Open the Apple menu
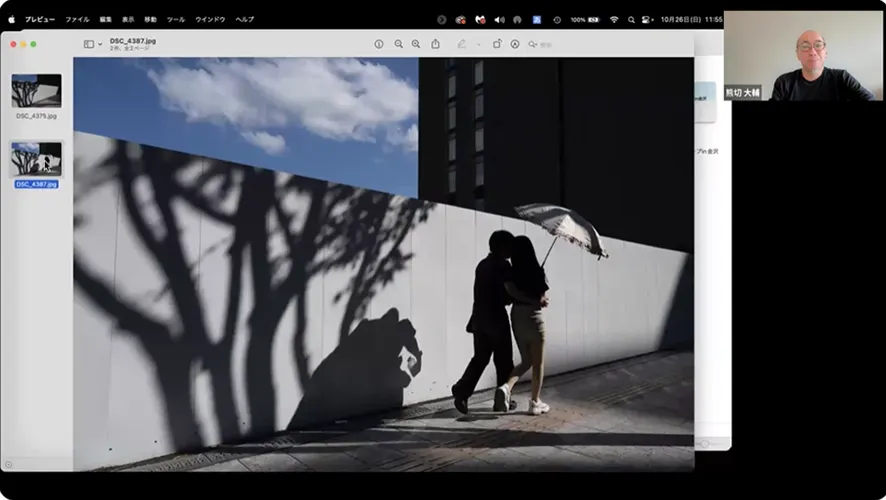The width and height of the screenshot is (886, 500). click(x=12, y=19)
